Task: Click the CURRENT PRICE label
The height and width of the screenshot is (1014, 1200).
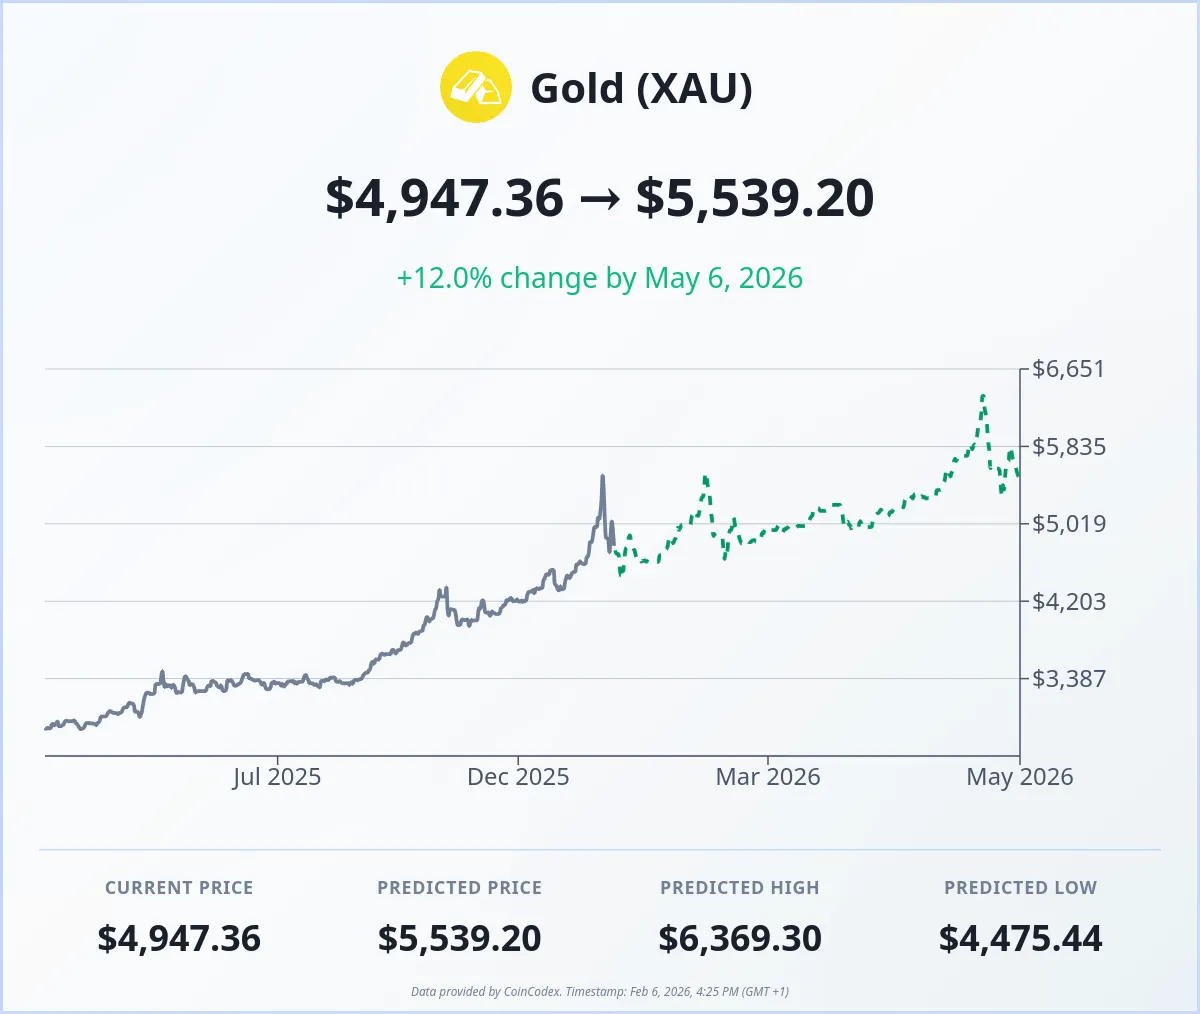Action: click(x=179, y=888)
